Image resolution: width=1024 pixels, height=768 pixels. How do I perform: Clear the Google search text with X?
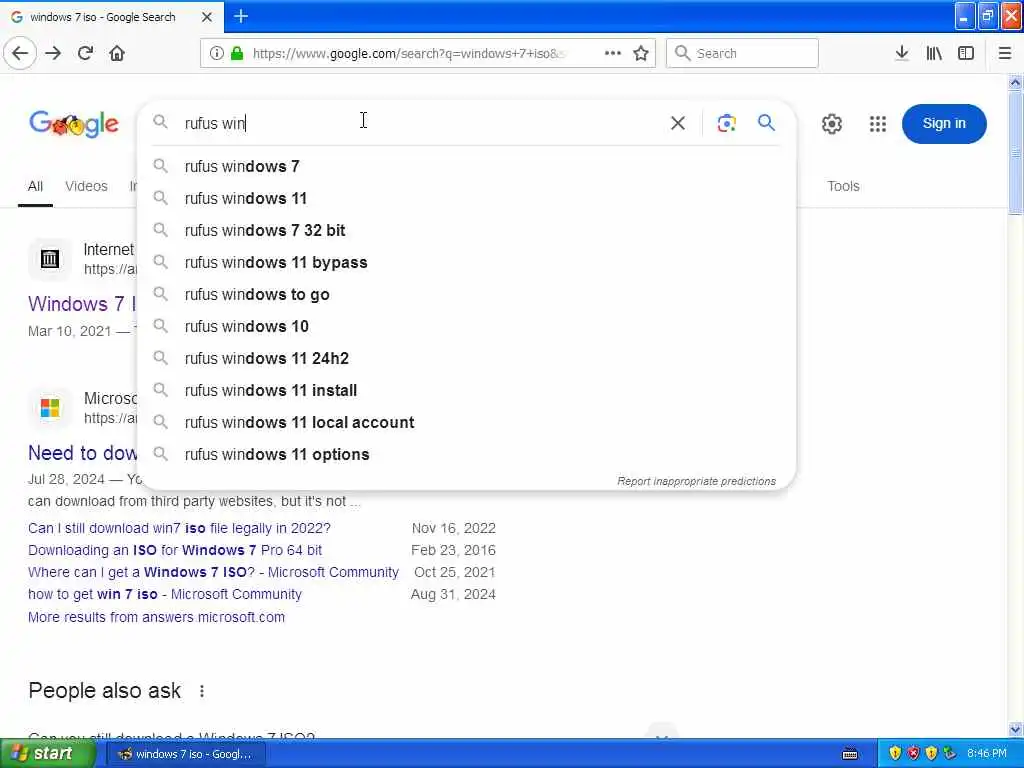coord(678,123)
